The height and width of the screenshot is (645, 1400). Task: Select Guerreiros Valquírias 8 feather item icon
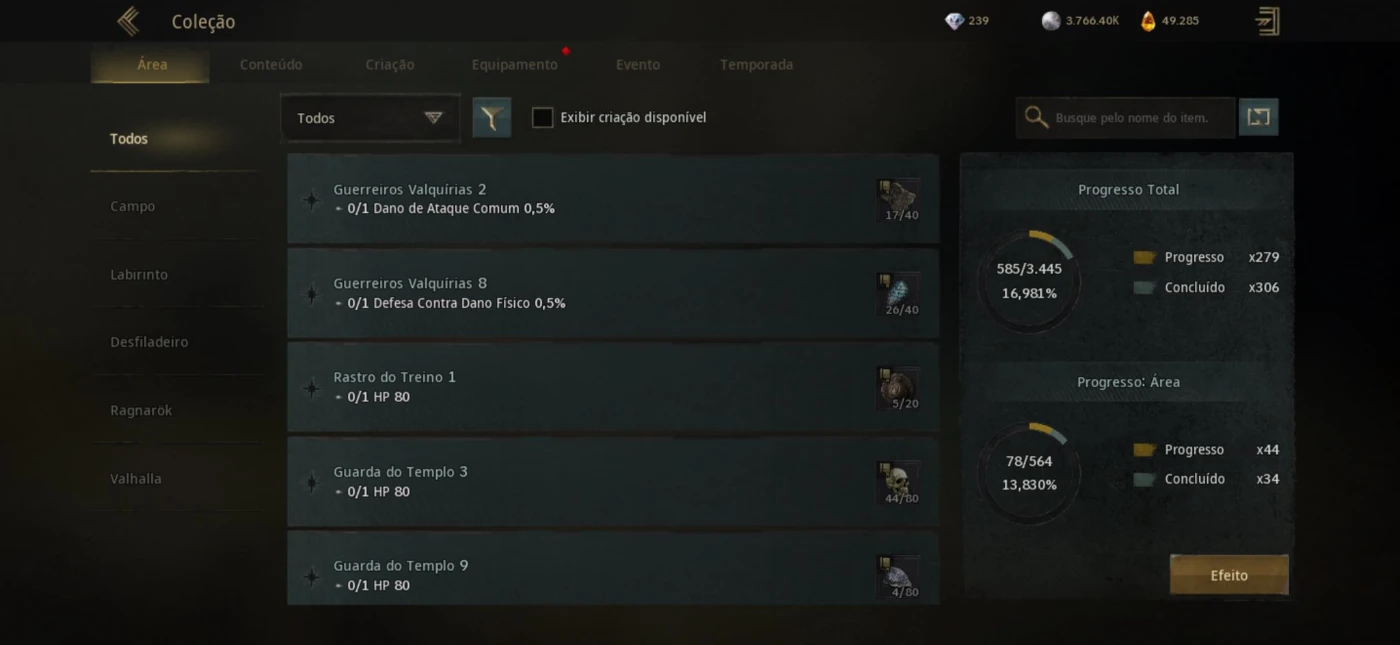coord(899,295)
